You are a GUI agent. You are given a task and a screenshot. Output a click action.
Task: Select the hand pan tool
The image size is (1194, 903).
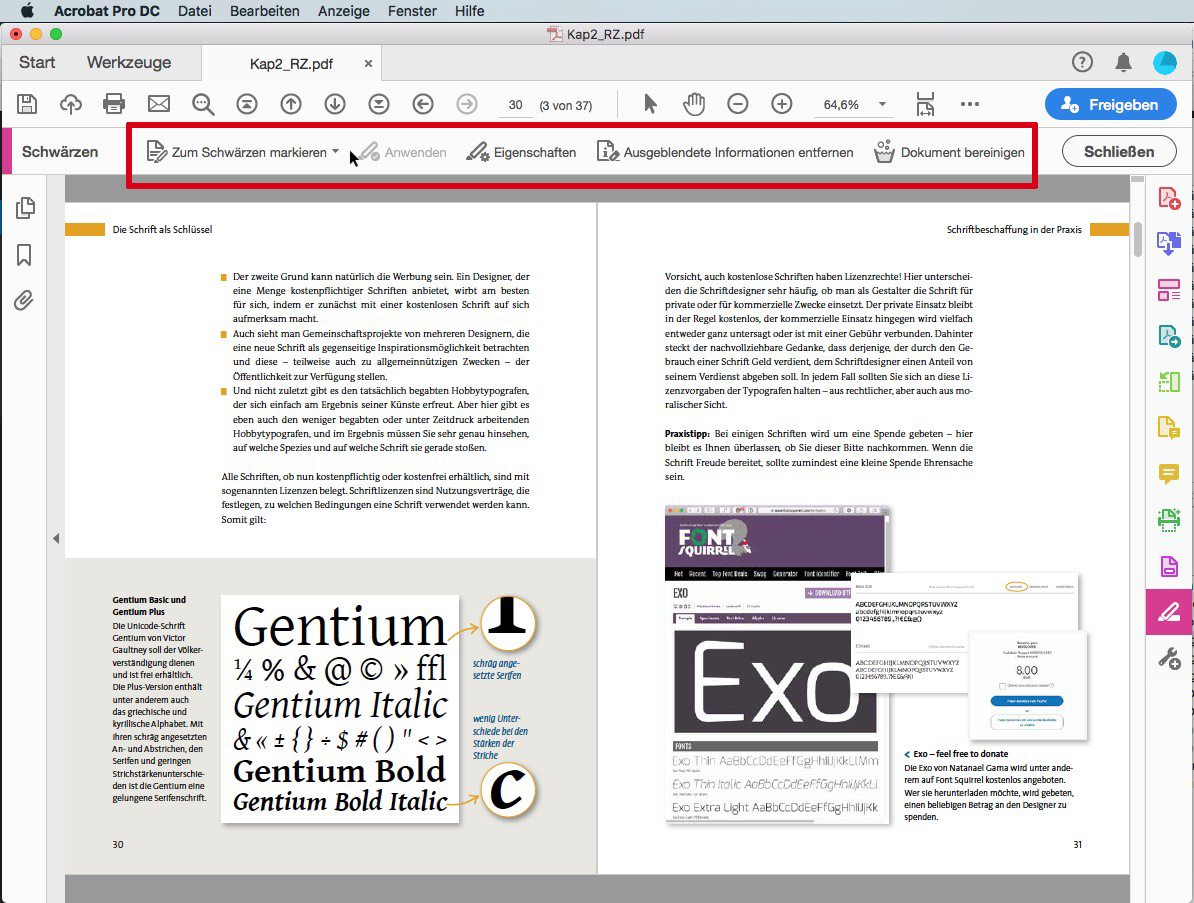[694, 104]
